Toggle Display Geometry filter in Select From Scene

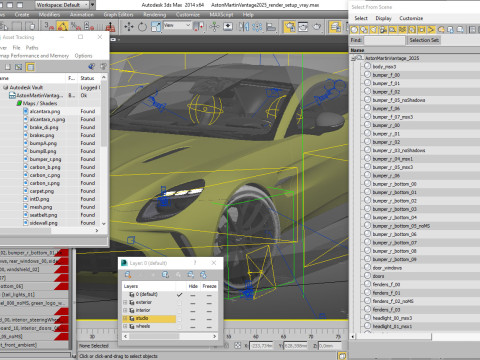point(354,30)
